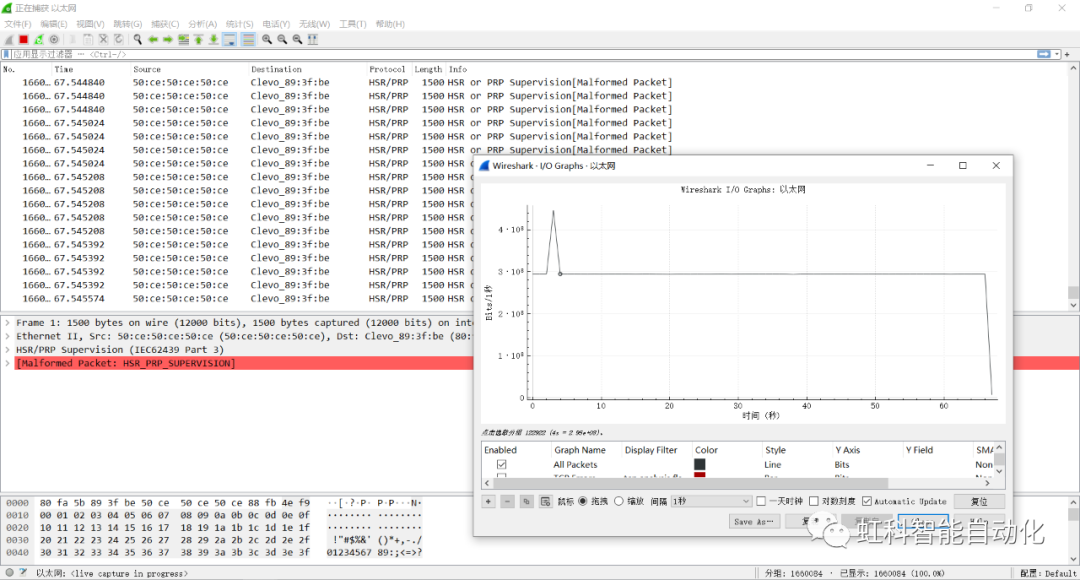Select the Find packet magnifier icon
Viewport: 1080px width, 580px height.
136,39
